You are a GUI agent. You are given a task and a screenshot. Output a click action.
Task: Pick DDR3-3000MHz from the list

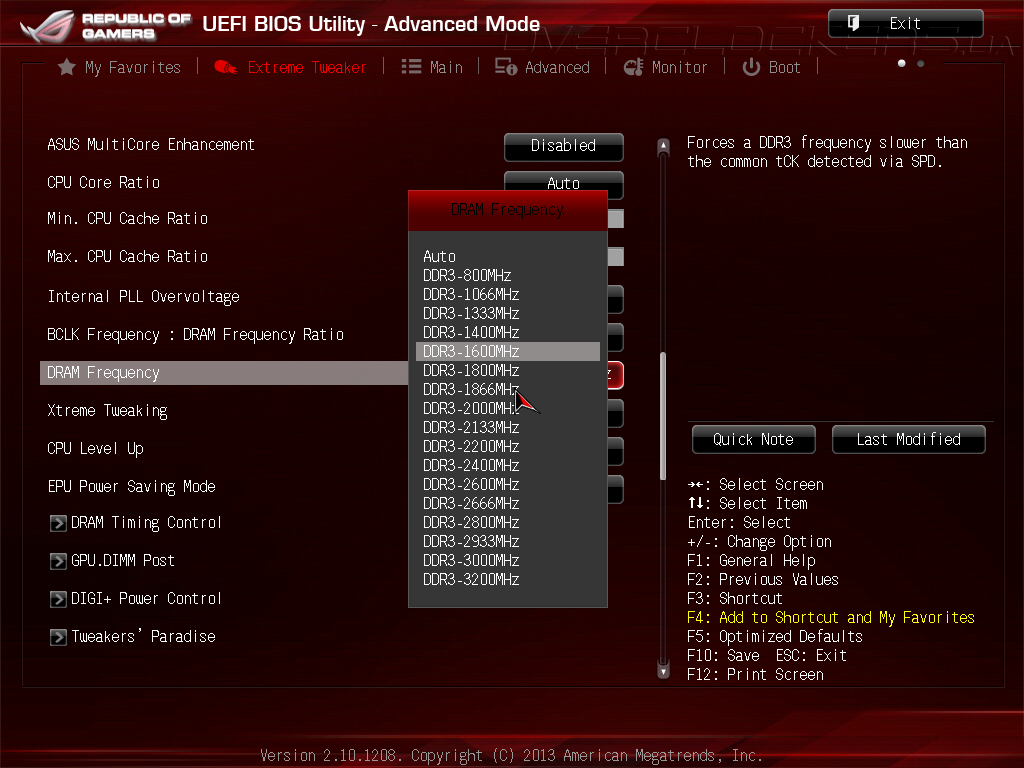click(507, 560)
